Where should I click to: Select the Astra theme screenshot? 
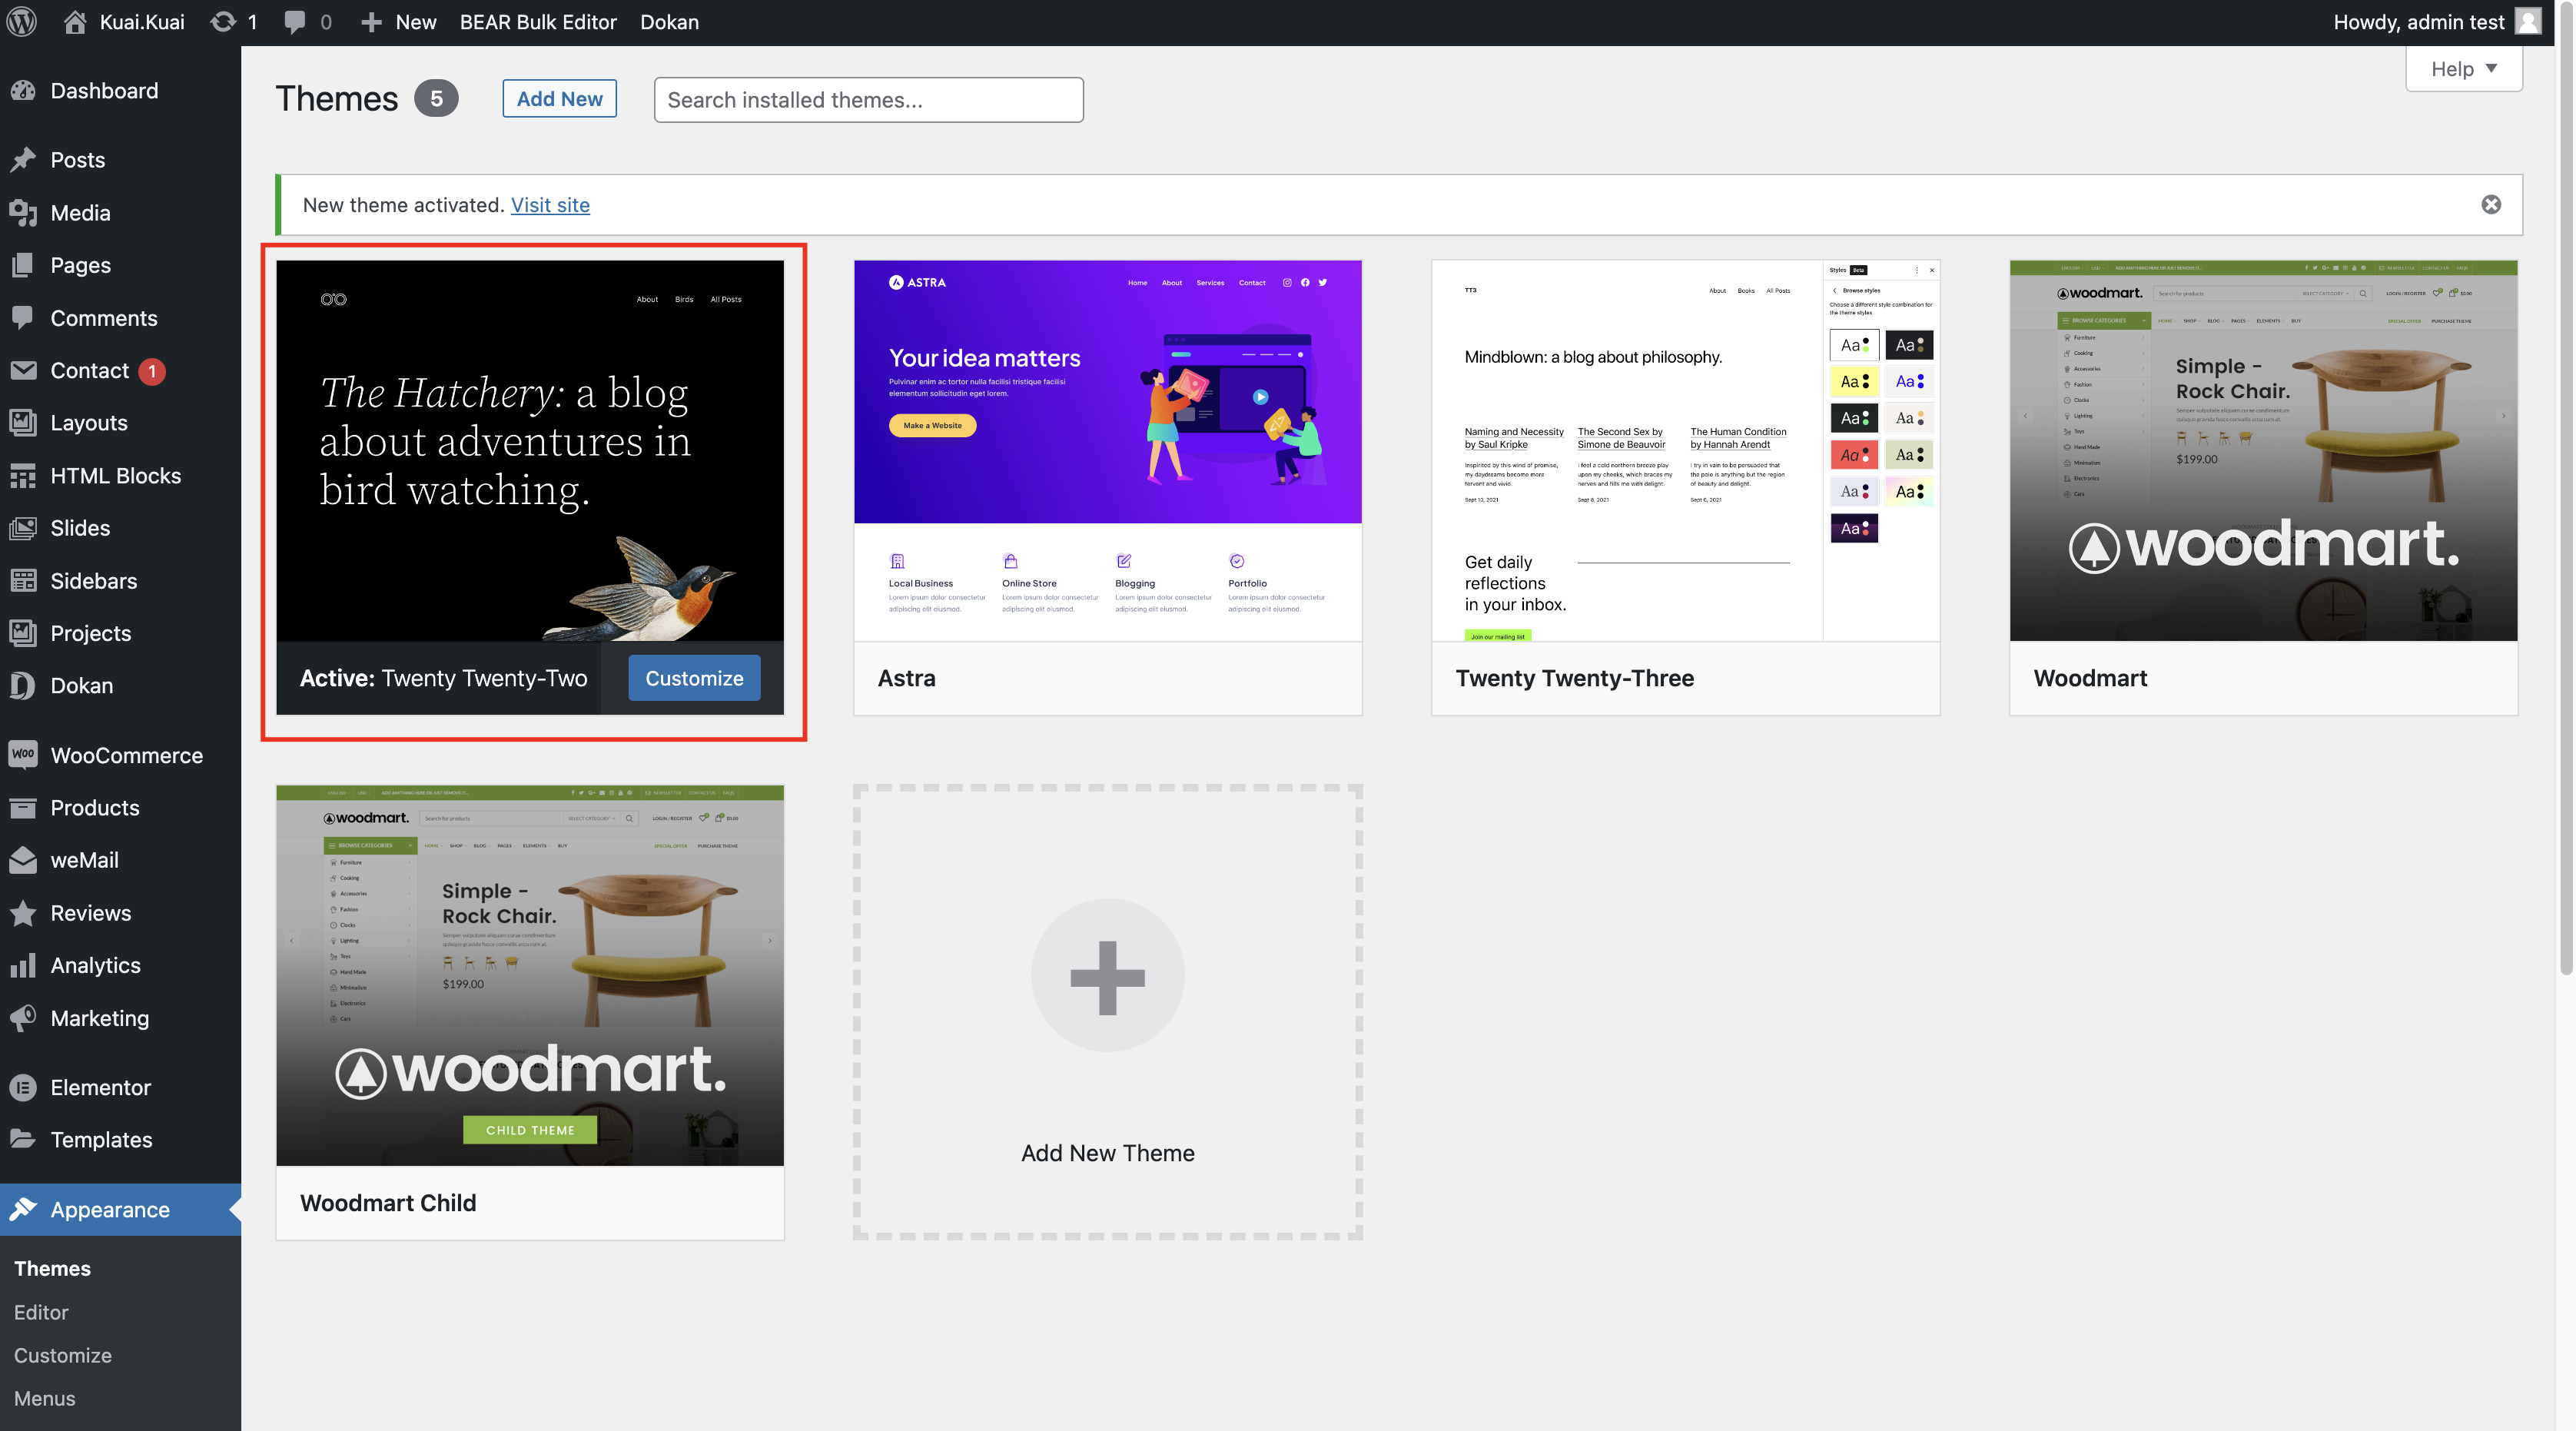(x=1107, y=450)
